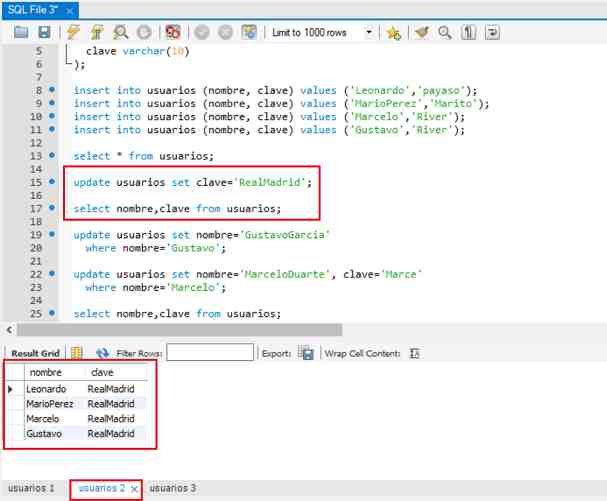The height and width of the screenshot is (501, 607).
Task: Close the usuarios 2 result tab
Action: click(x=134, y=488)
